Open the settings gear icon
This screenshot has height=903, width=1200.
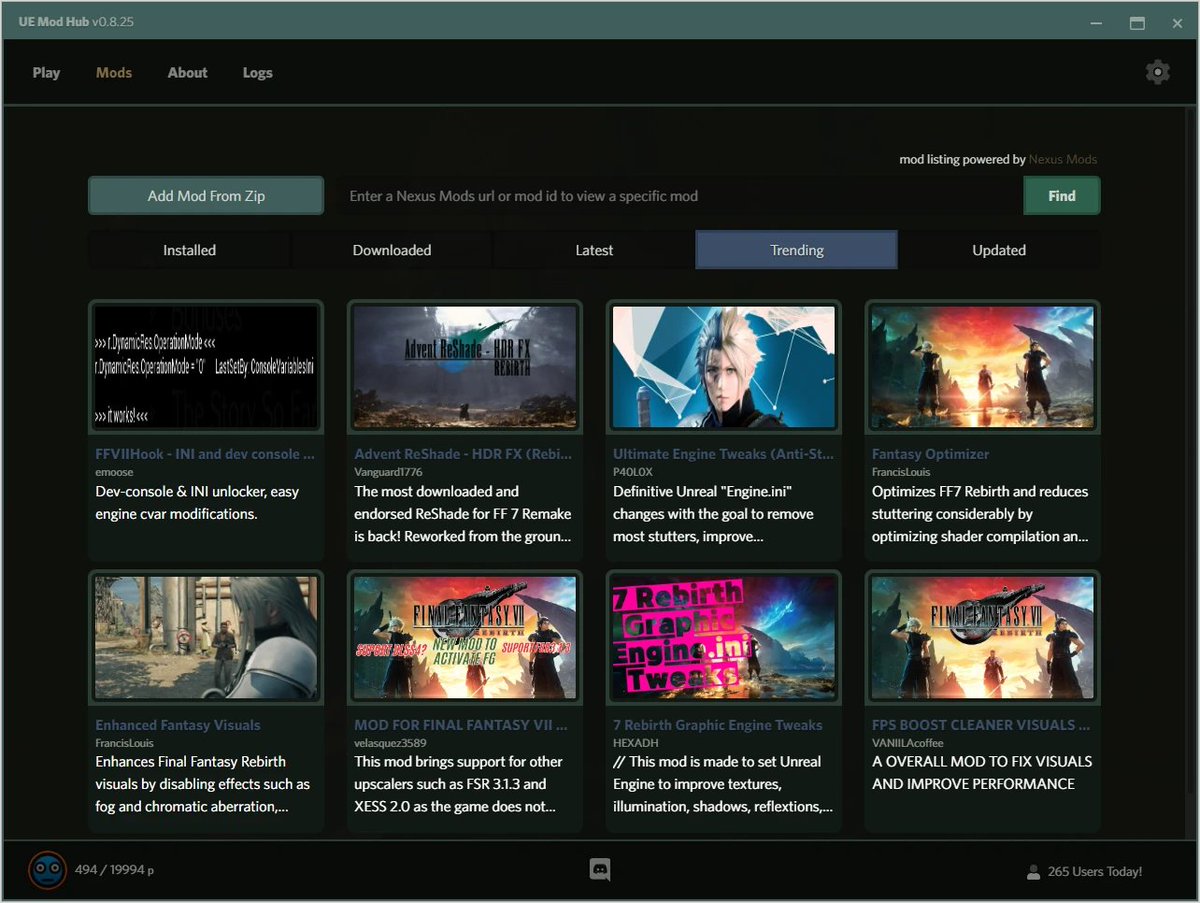[1157, 71]
